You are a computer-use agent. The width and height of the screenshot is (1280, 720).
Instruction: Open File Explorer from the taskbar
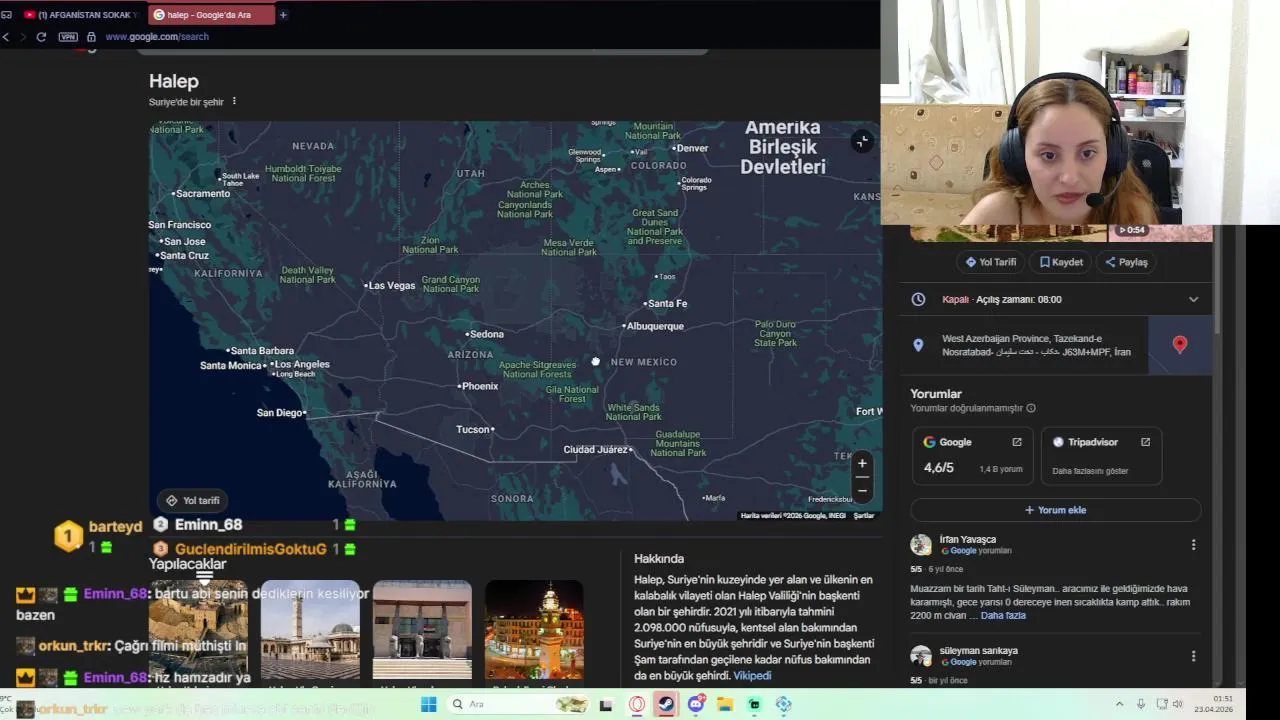click(725, 705)
